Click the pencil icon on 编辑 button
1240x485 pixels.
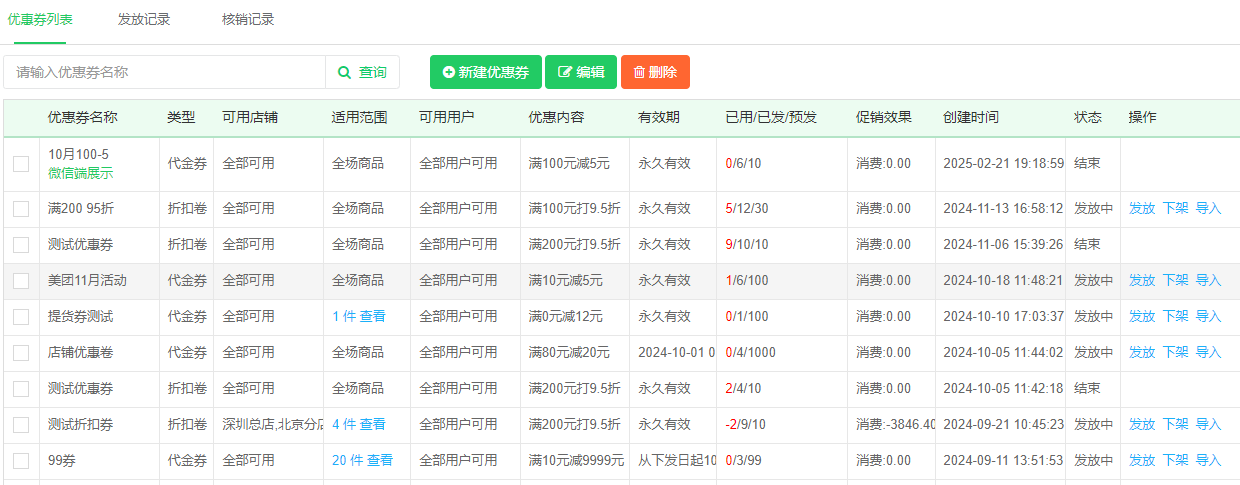click(564, 72)
